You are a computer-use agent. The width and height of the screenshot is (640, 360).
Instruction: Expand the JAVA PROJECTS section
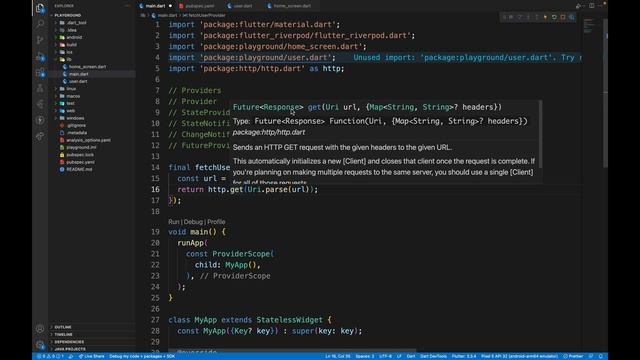point(70,349)
